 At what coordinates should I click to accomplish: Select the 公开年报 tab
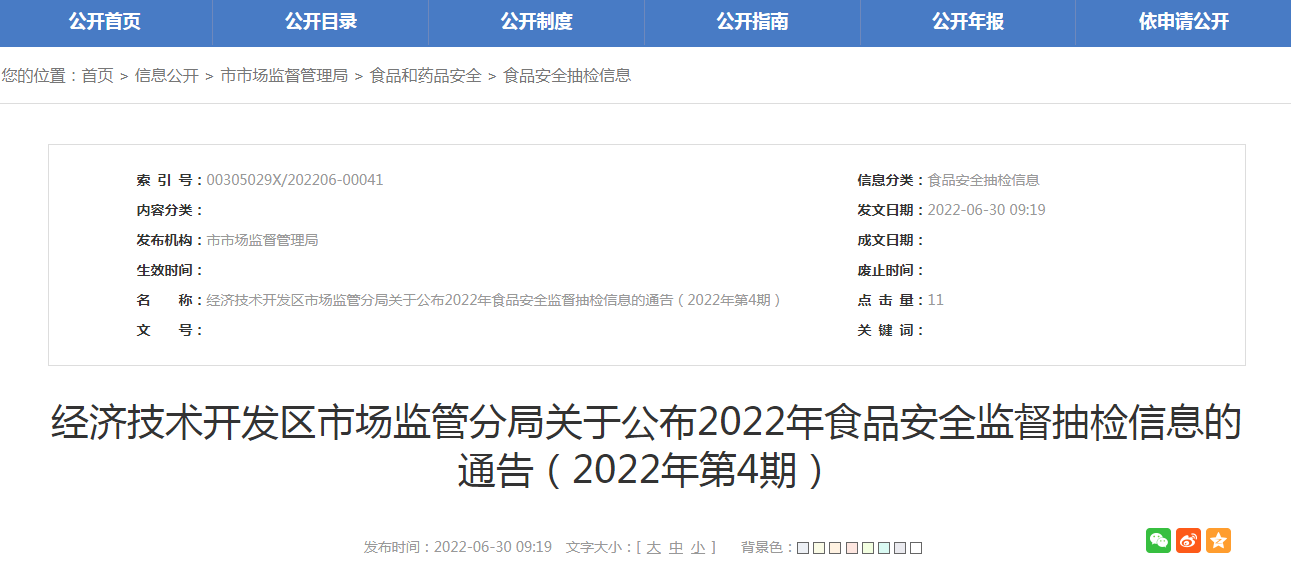click(x=968, y=22)
